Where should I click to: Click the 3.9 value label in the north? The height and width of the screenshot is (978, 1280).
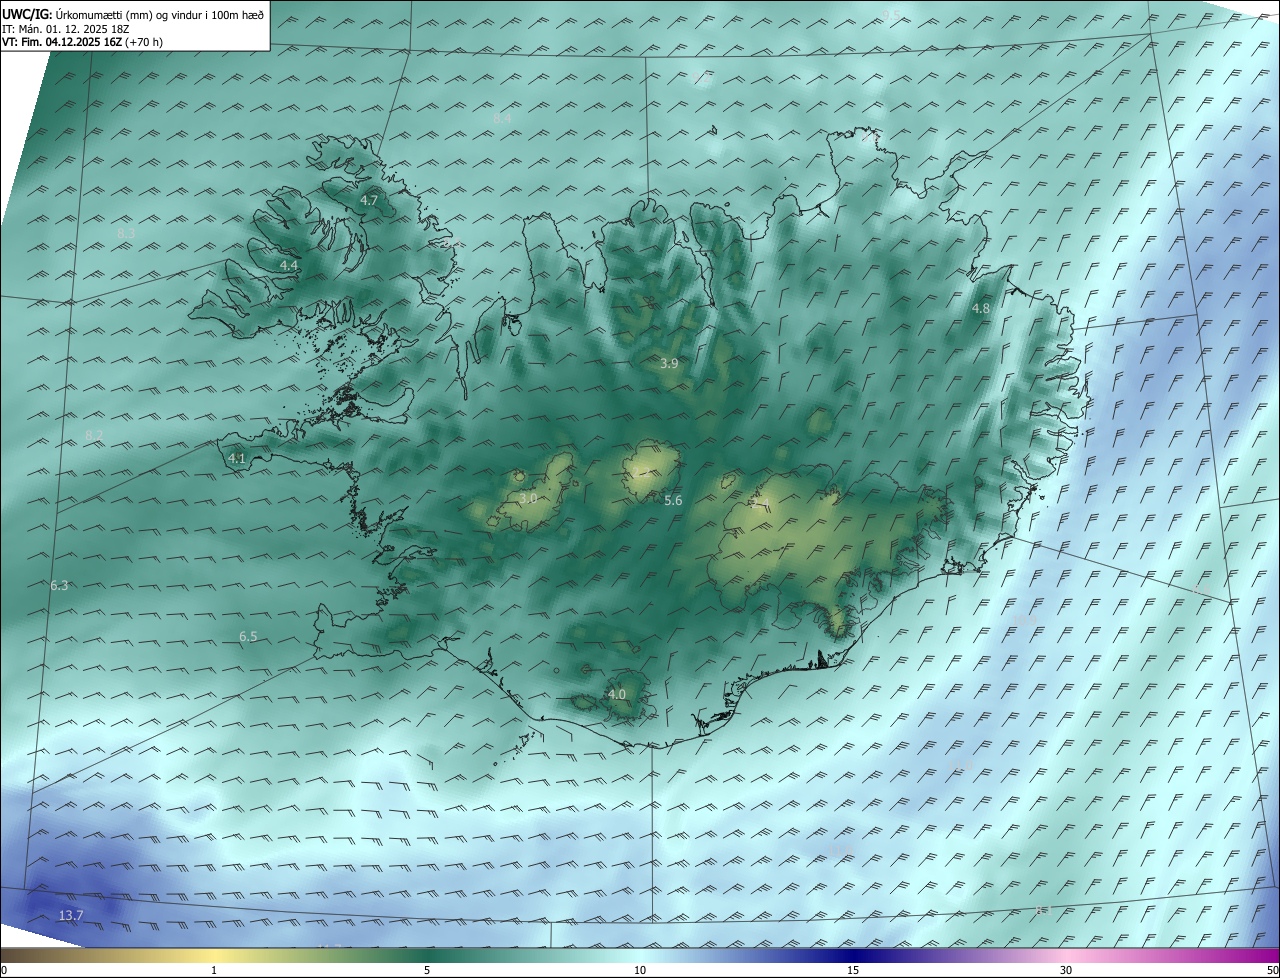669,363
